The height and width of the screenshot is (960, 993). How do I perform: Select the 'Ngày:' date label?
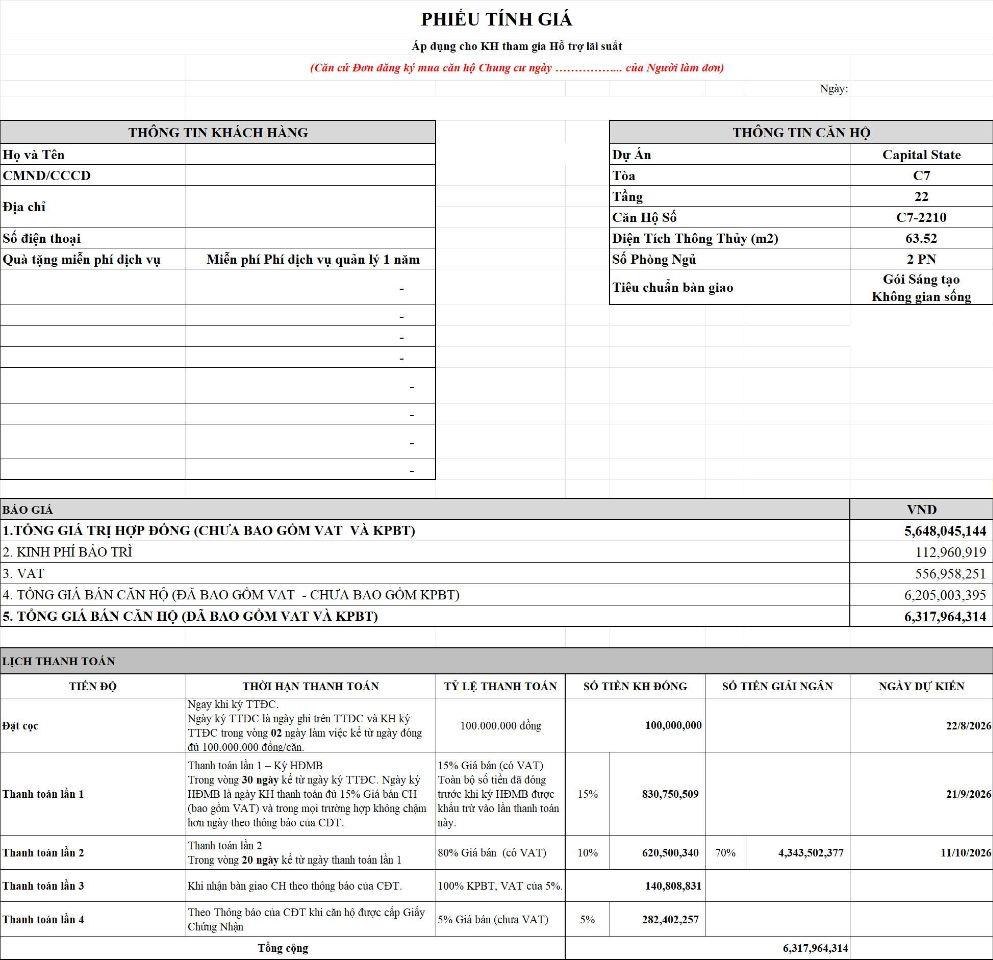(x=833, y=89)
